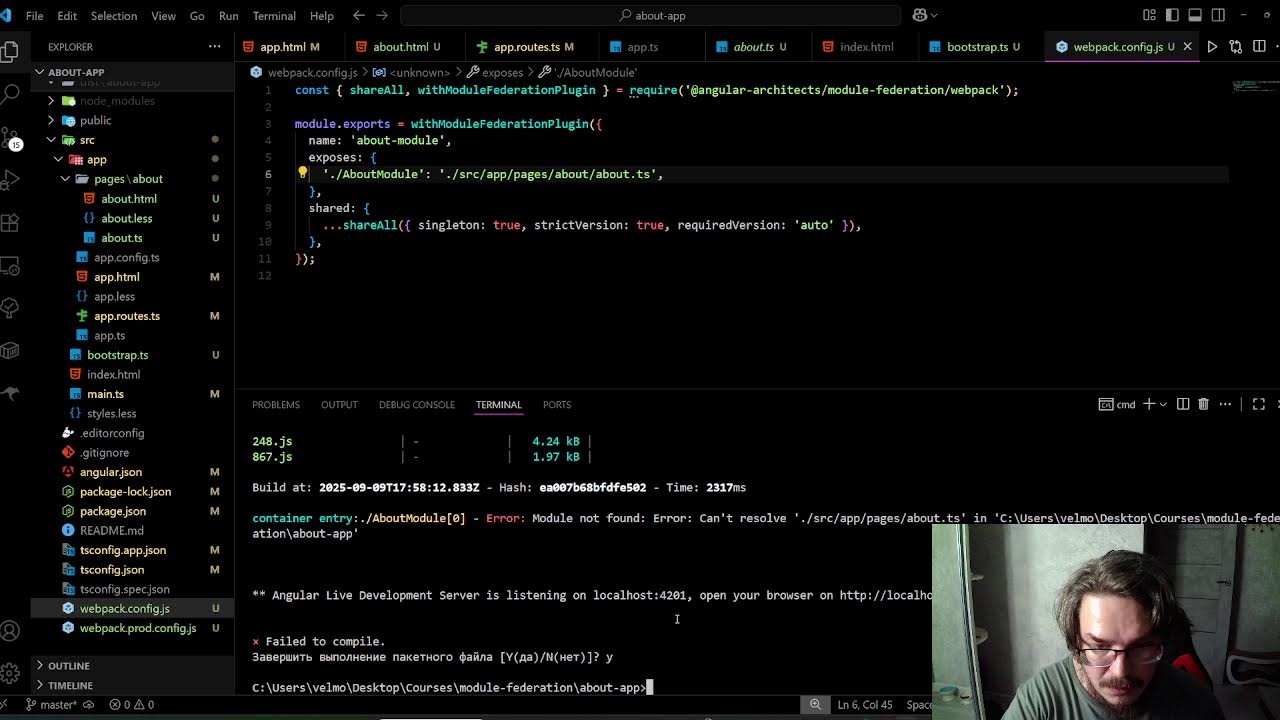1280x720 pixels.
Task: Switch to the index.html editor tab
Action: click(x=866, y=47)
